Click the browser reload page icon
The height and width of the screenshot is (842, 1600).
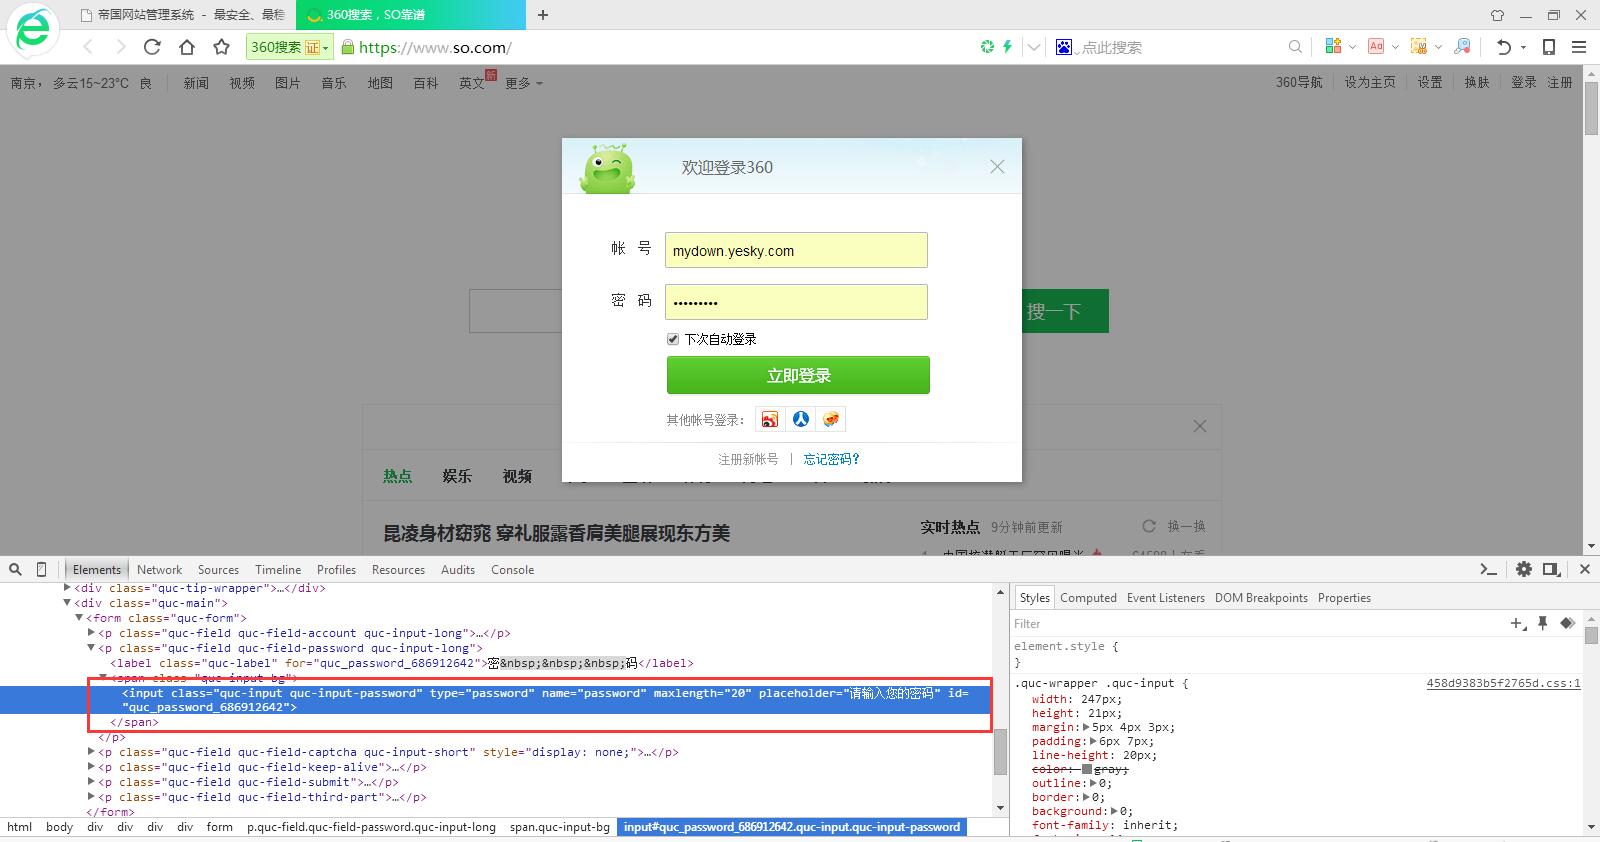[x=152, y=47]
